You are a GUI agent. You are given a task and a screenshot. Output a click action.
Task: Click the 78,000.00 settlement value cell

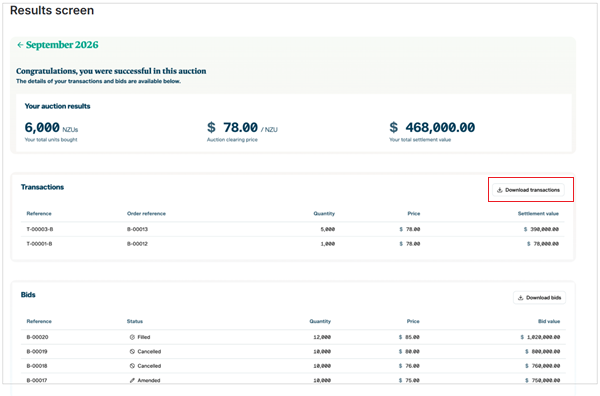543,244
